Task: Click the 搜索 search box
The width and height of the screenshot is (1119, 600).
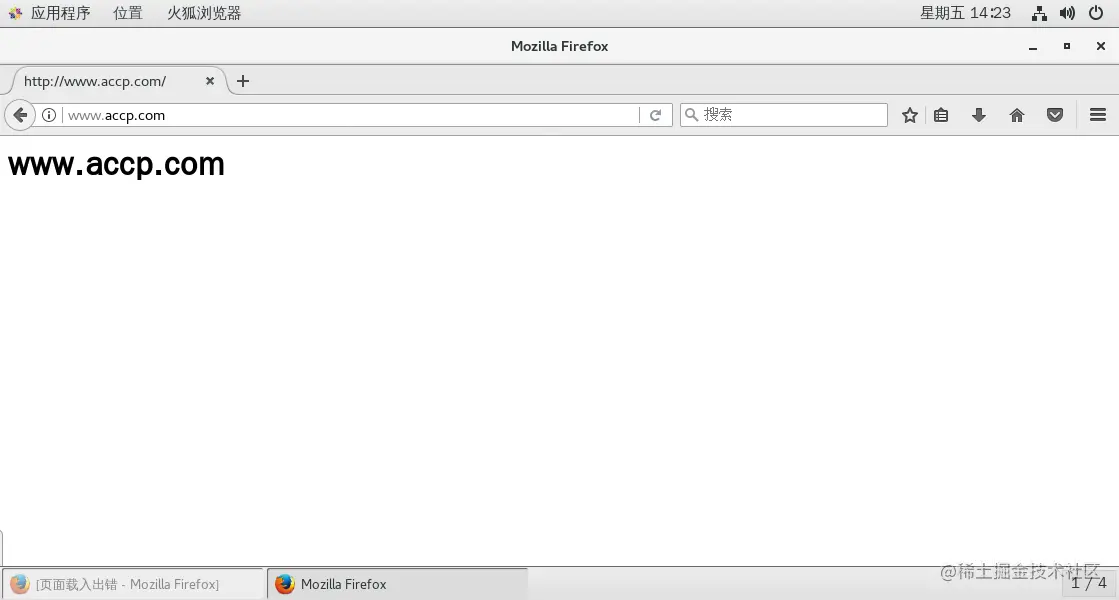Action: 784,115
